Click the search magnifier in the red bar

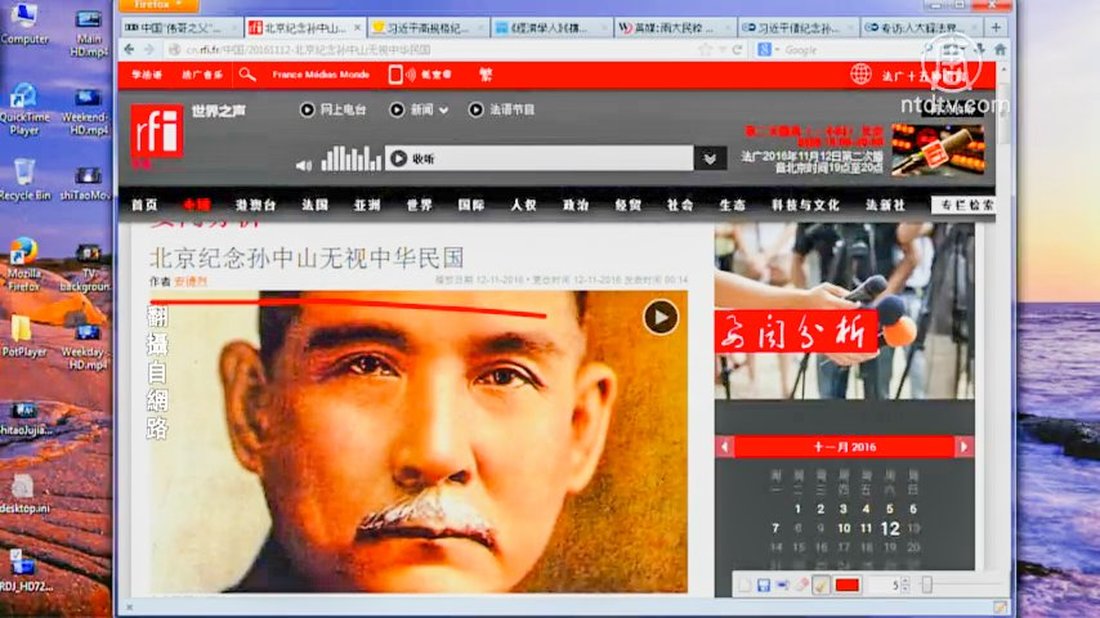pos(248,74)
